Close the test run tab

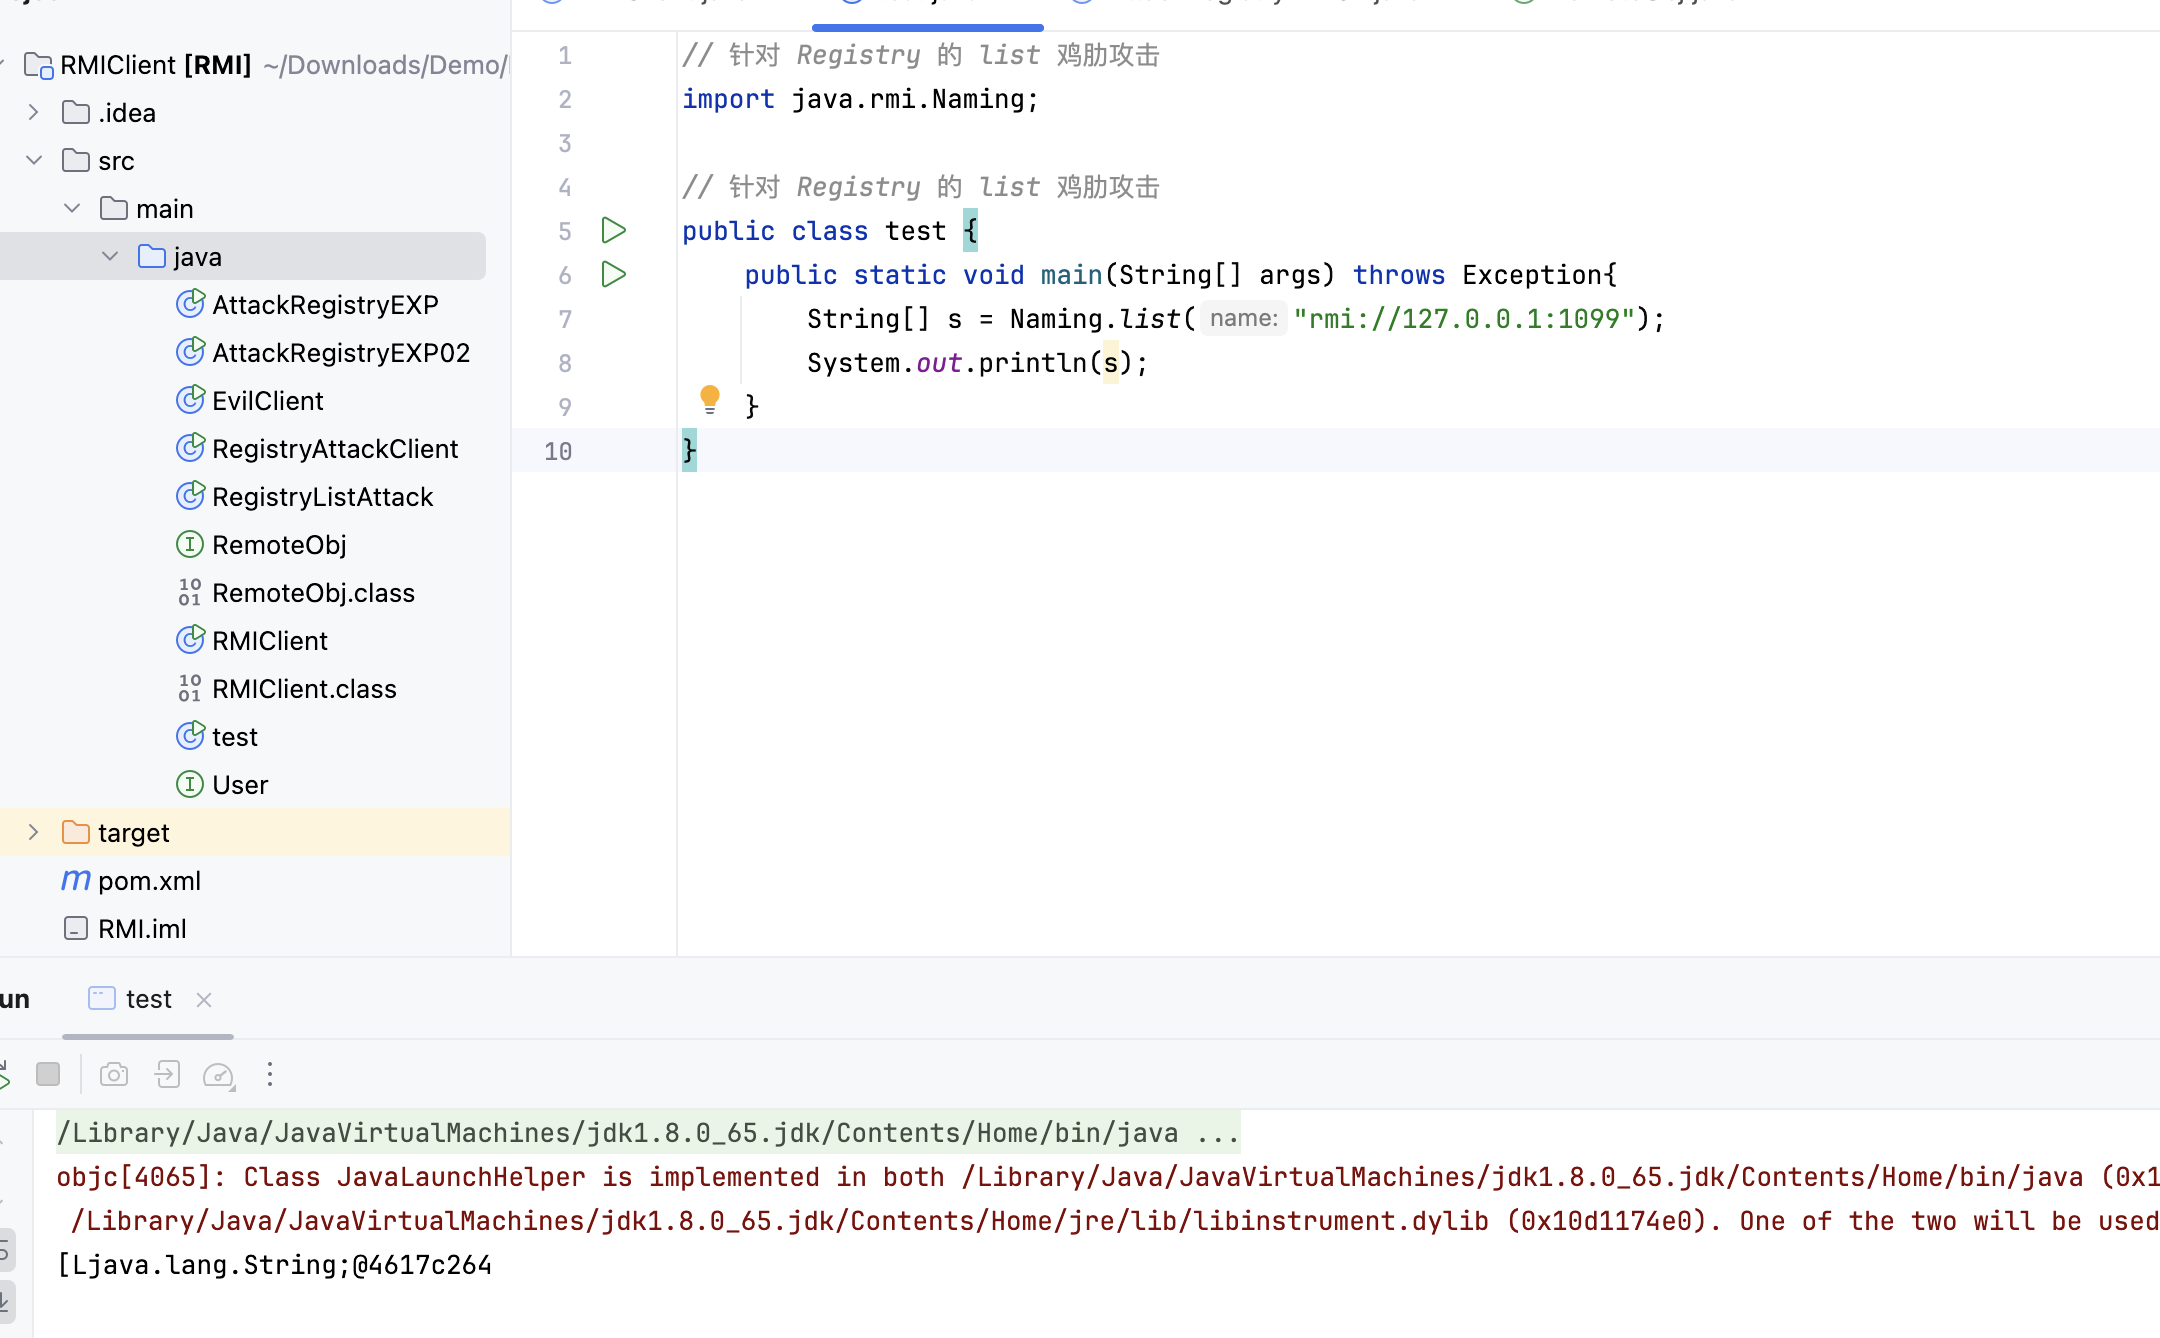[x=204, y=1000]
